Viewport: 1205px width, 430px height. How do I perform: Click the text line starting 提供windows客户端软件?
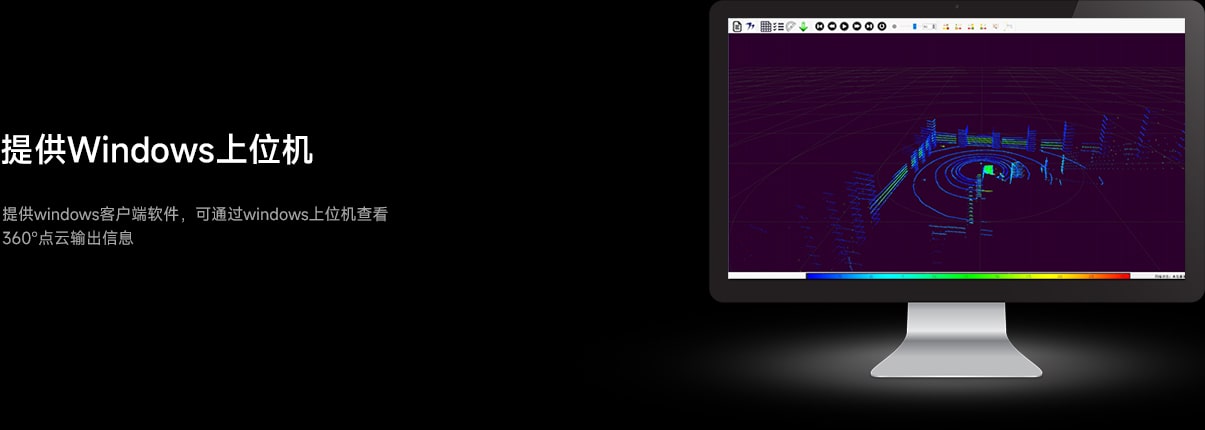pos(194,214)
